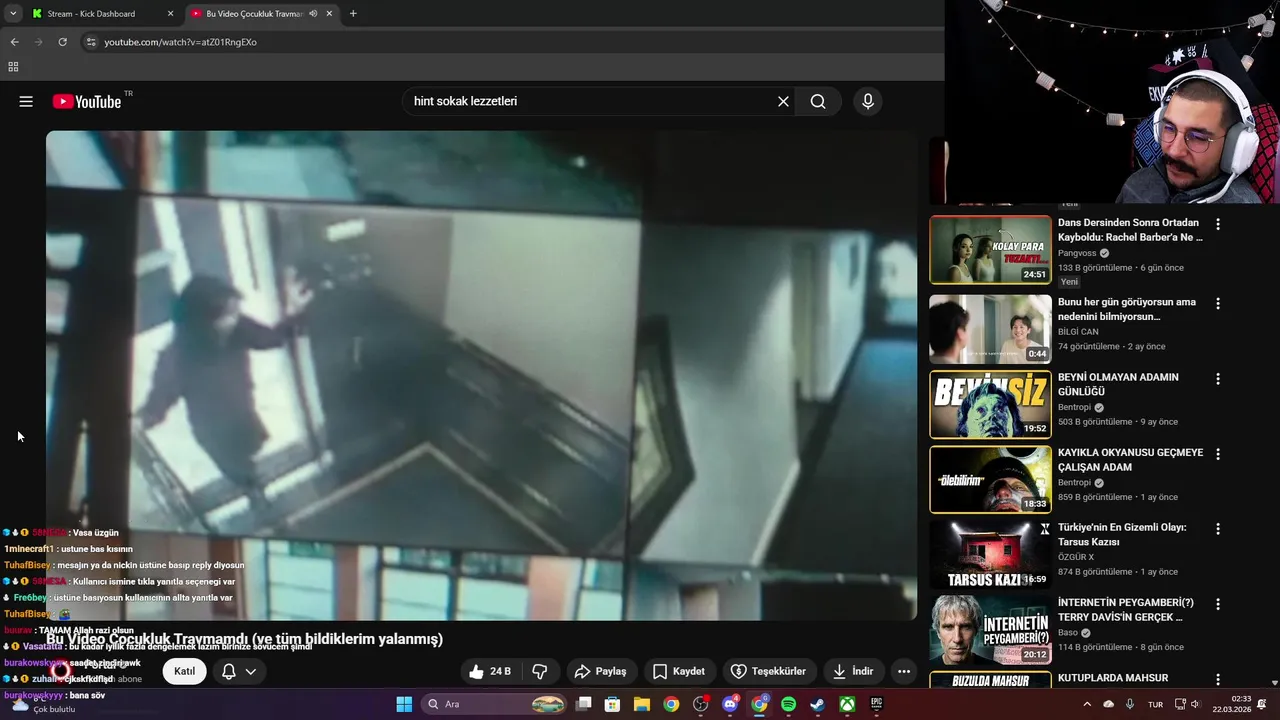Open more video actions three-dot menu
The width and height of the screenshot is (1280, 720).
[904, 671]
